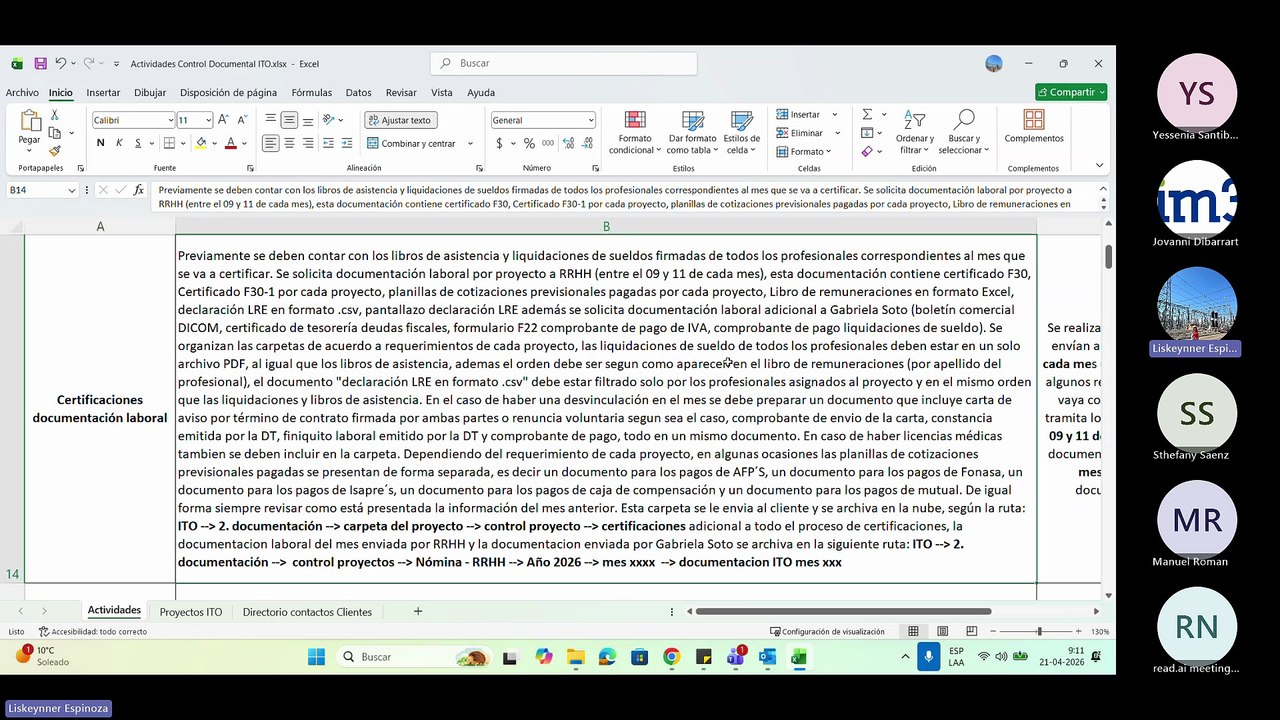Open the General number format dropdown
This screenshot has height=720, width=1280.
[x=590, y=120]
